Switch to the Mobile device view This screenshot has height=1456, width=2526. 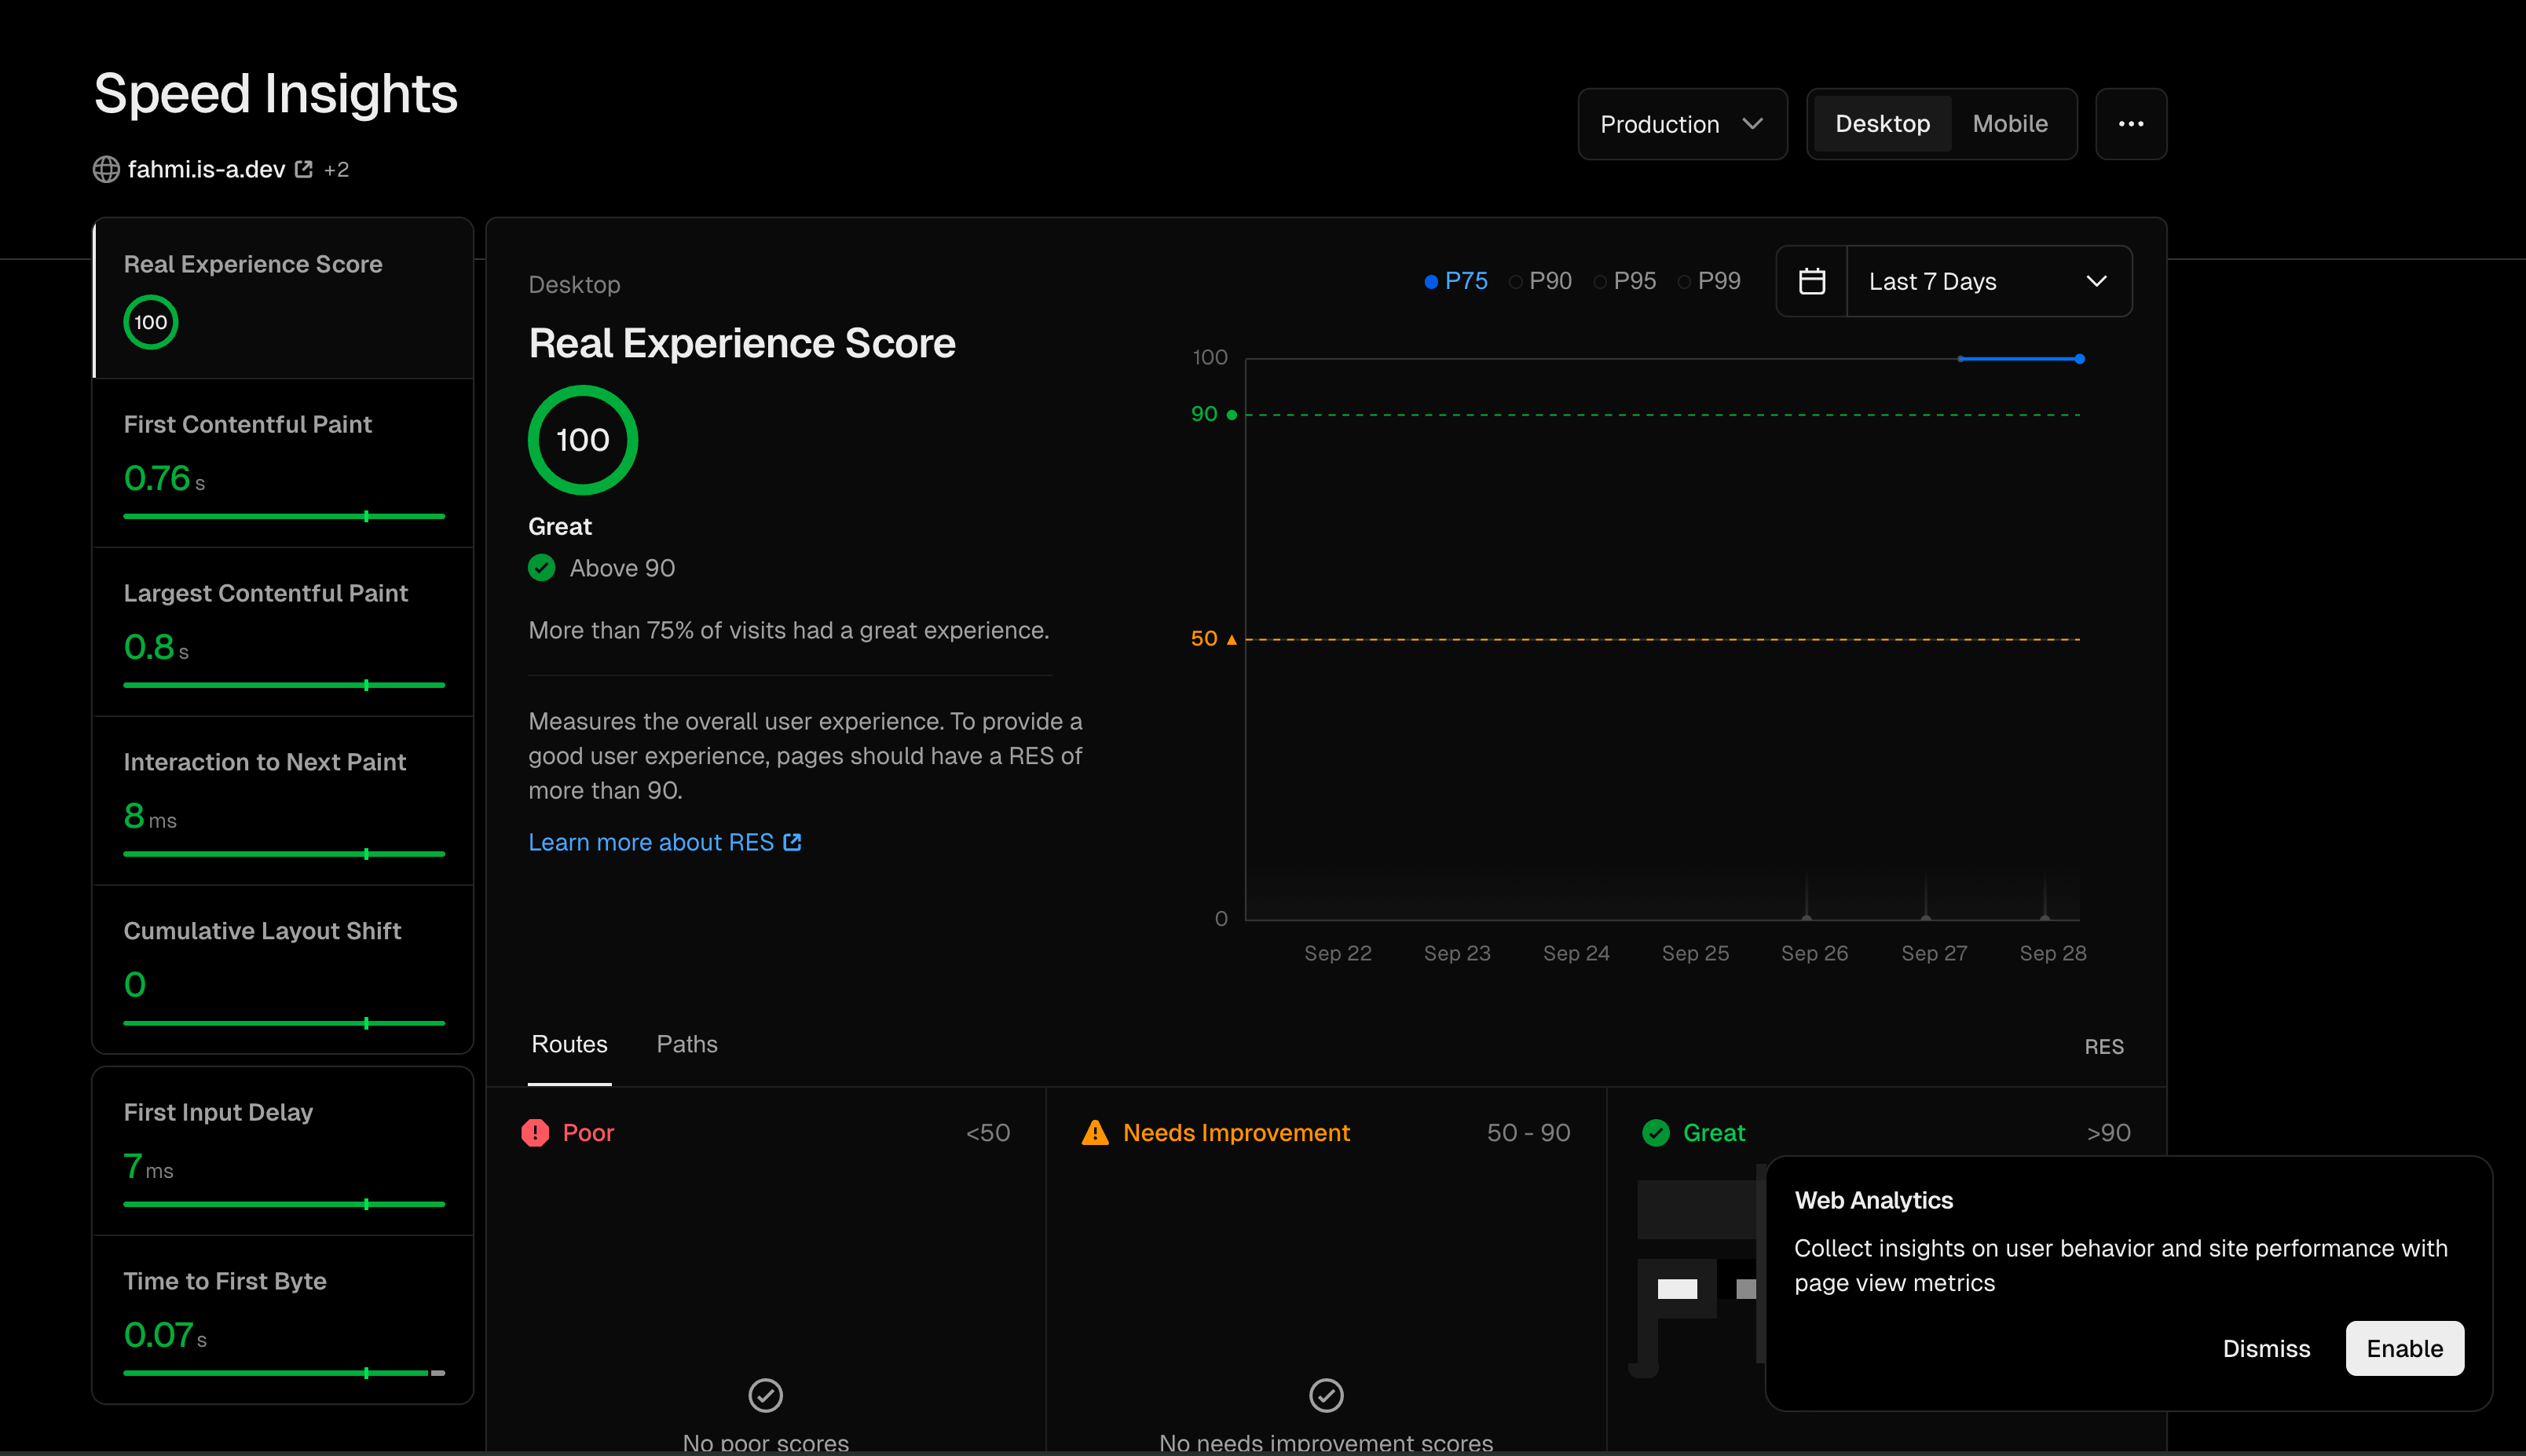[x=2009, y=124]
